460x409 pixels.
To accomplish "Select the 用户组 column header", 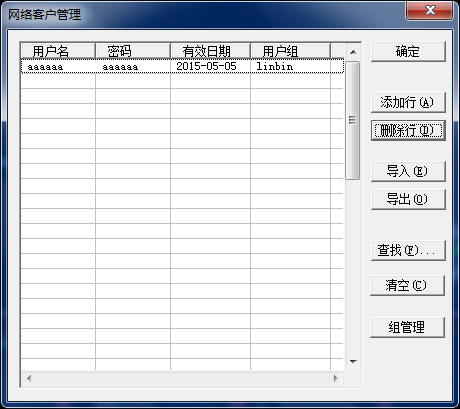I will point(290,51).
